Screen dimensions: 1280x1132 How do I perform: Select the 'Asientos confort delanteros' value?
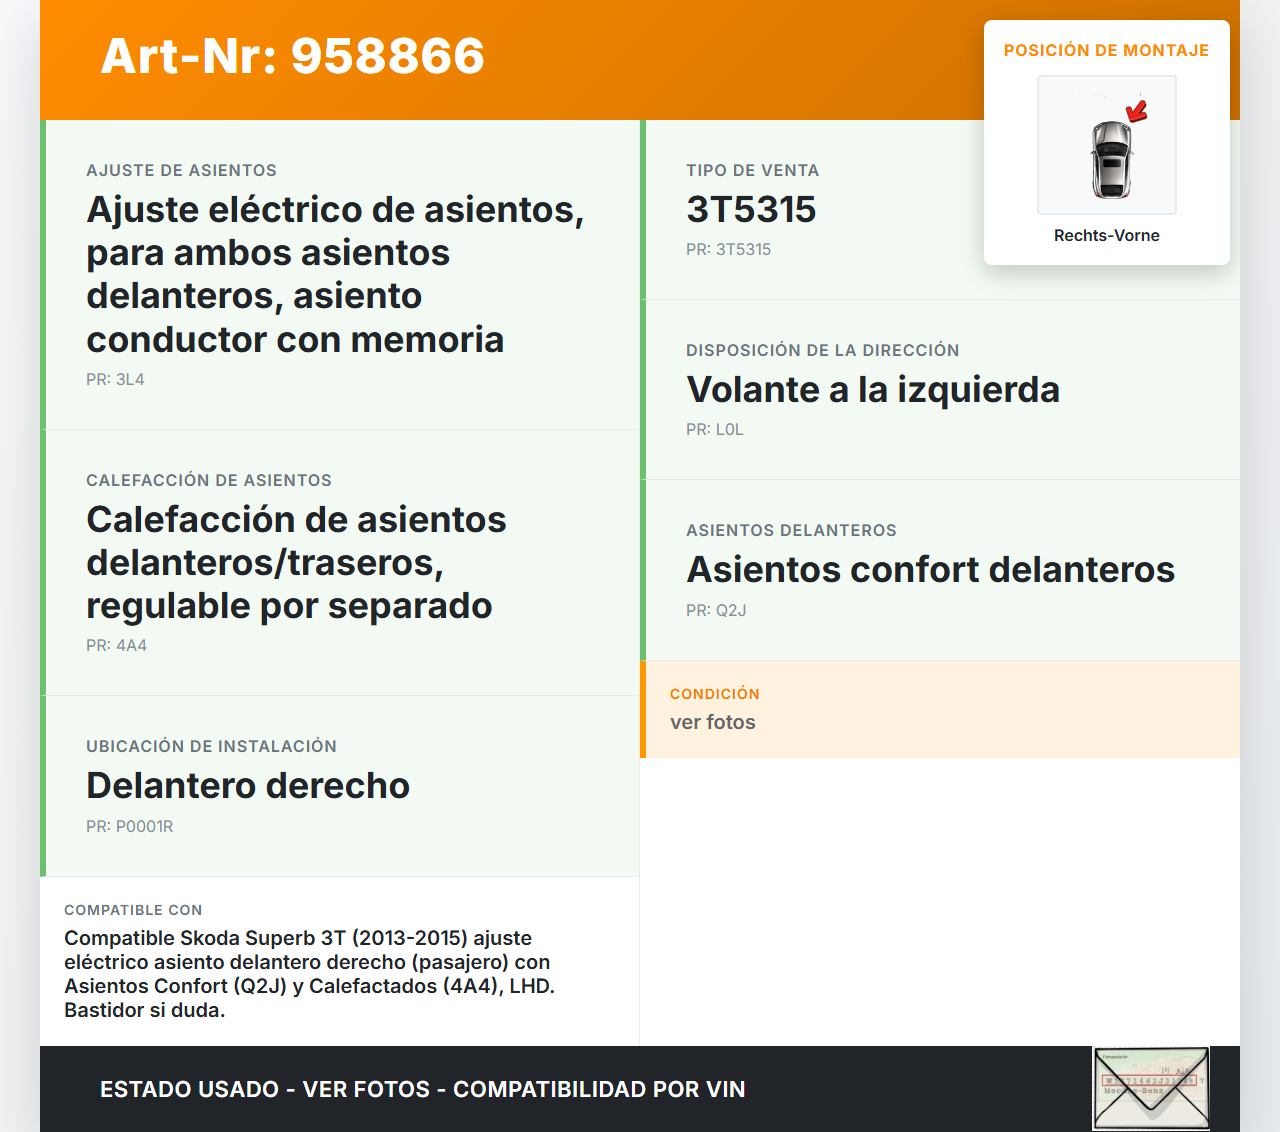click(x=930, y=569)
